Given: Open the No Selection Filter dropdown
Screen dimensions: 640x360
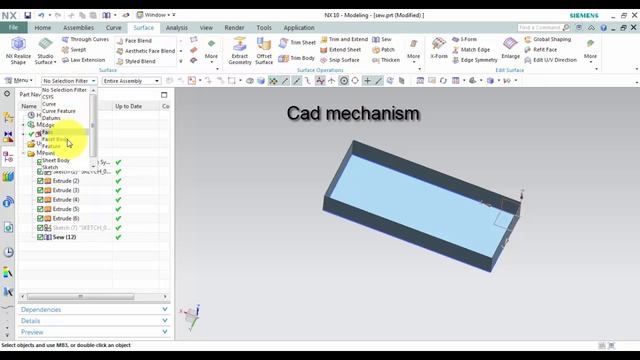Looking at the screenshot, I should [x=69, y=81].
